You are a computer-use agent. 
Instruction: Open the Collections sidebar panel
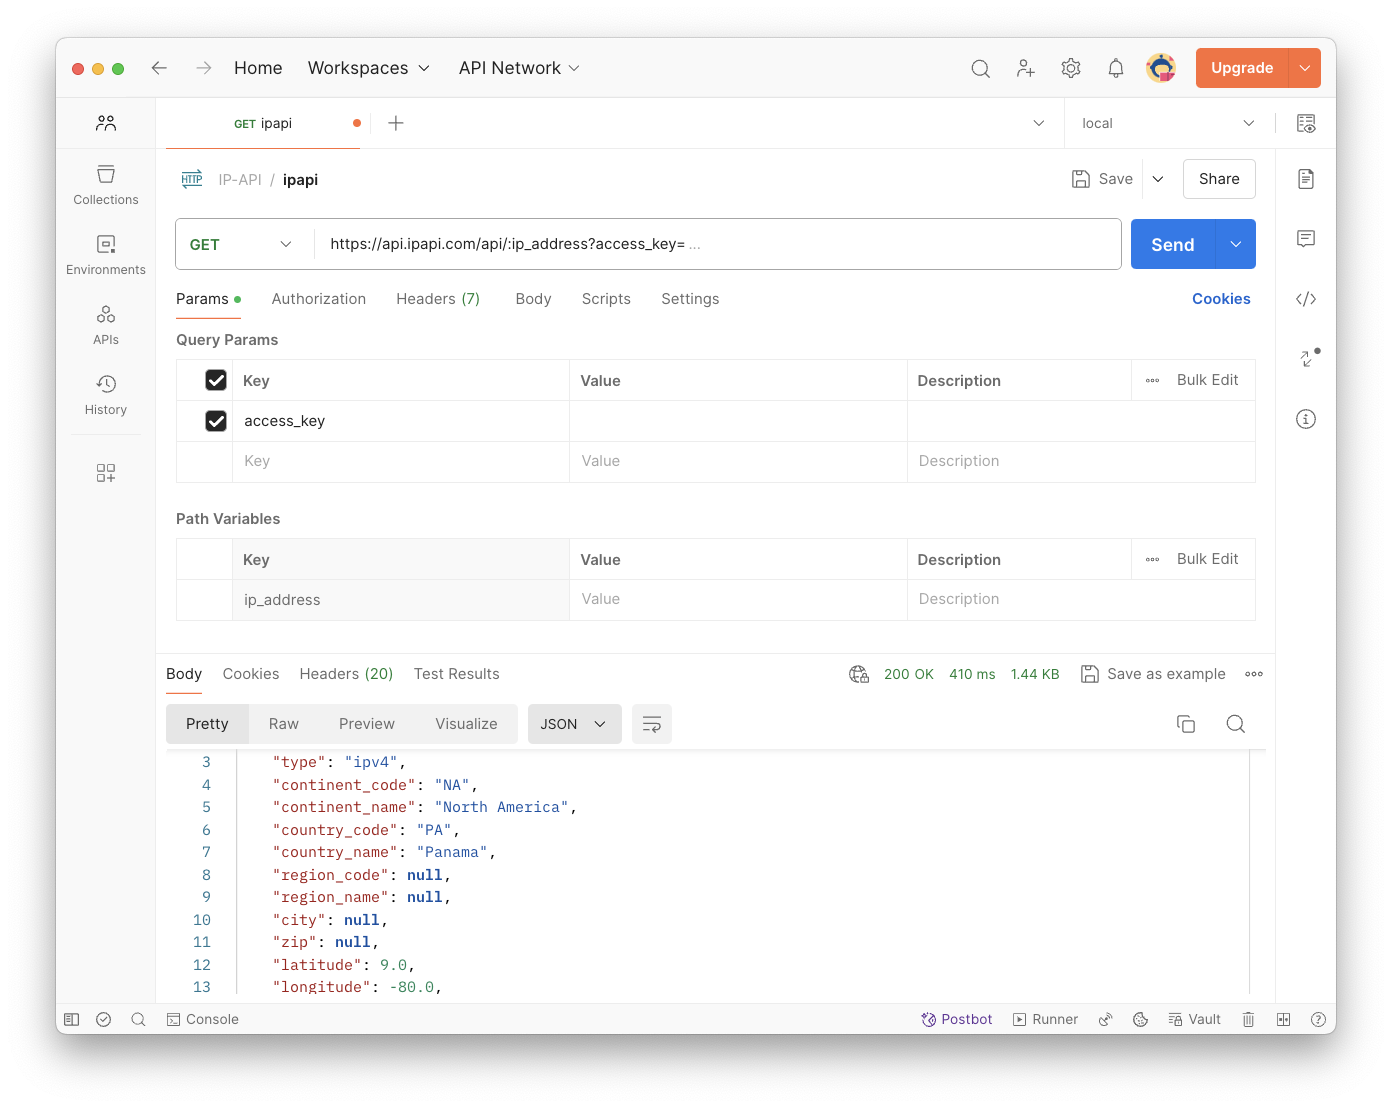click(105, 185)
